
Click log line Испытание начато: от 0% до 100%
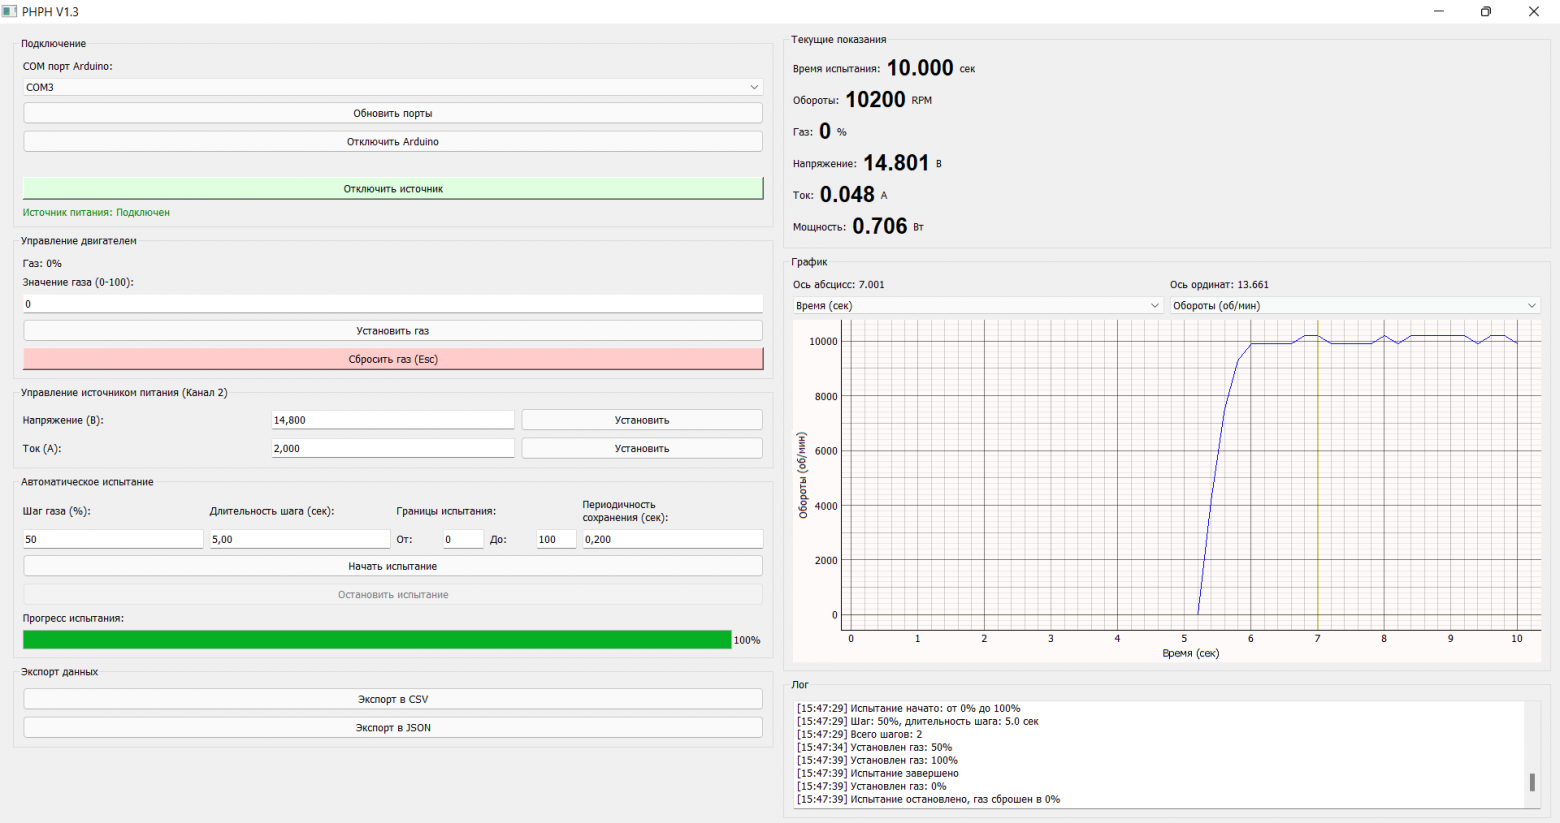coord(908,708)
